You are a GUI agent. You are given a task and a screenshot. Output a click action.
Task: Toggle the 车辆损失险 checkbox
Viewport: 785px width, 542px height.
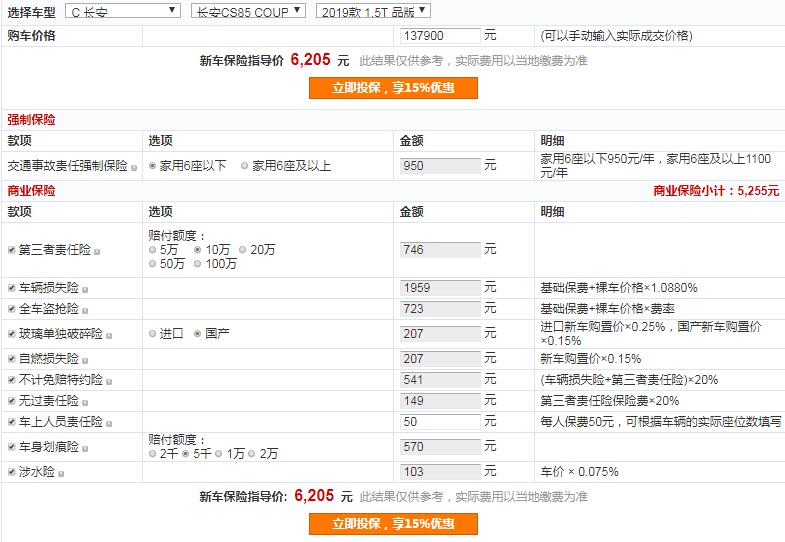point(12,288)
